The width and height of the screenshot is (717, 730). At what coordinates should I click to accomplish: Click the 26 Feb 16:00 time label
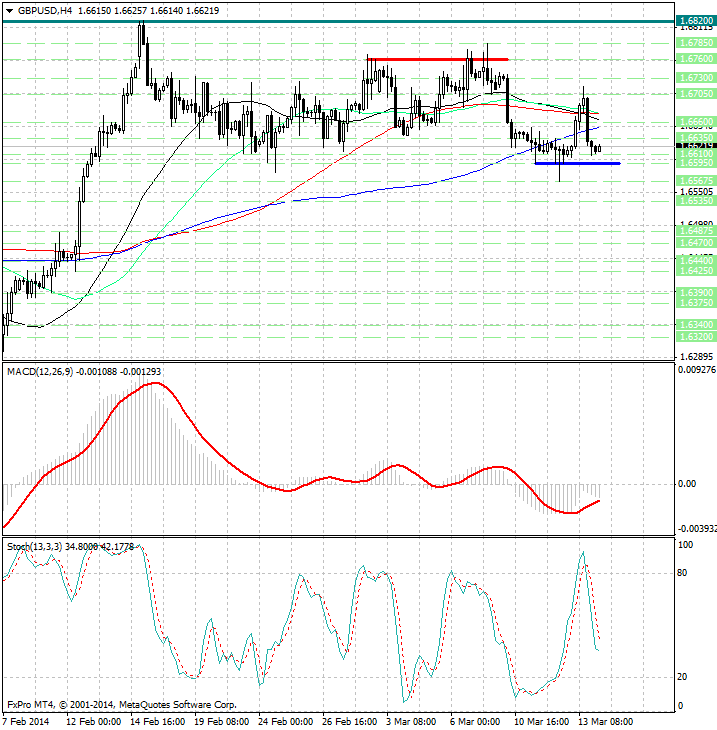pos(350,722)
